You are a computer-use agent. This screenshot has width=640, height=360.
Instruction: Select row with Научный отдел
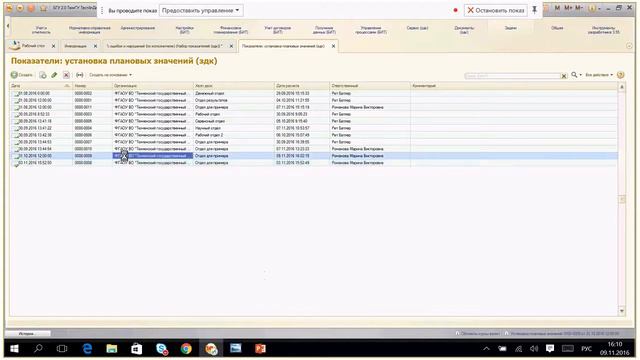coord(313,128)
